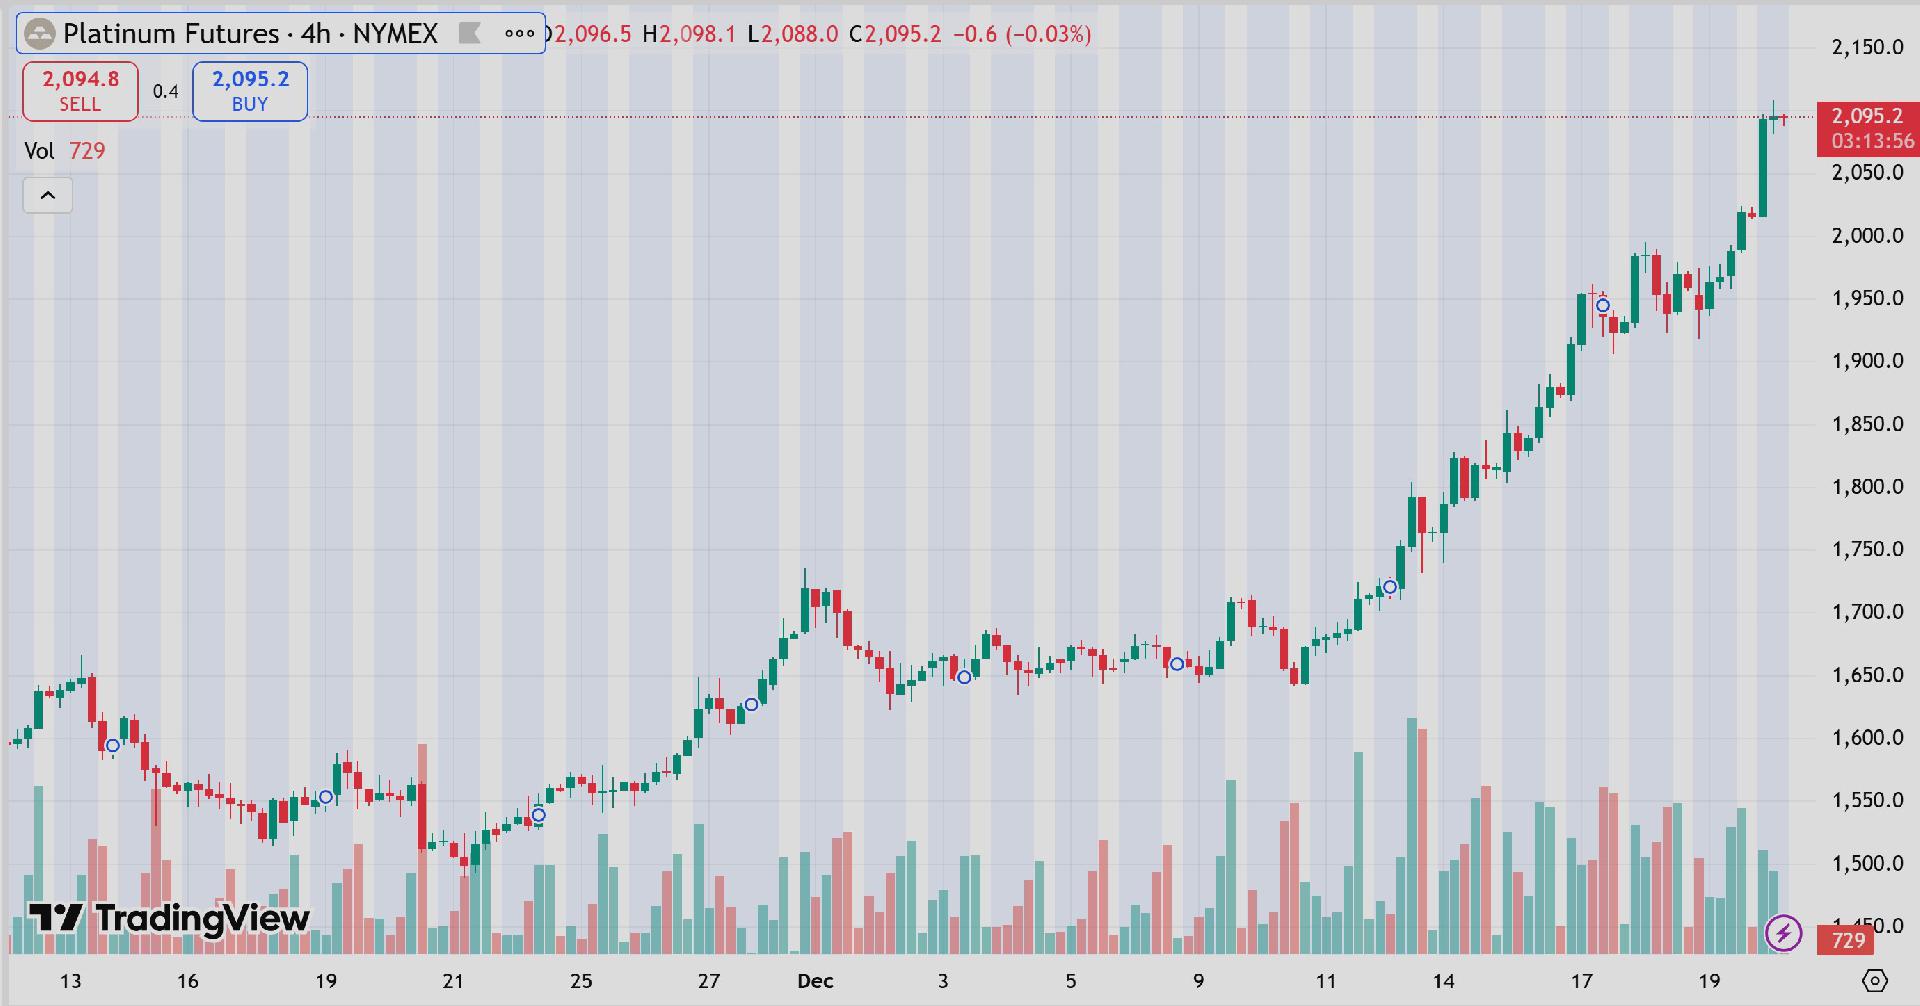Click the 2,050.0 label on the price scale
Viewport: 1920px width, 1006px height.
point(1867,172)
